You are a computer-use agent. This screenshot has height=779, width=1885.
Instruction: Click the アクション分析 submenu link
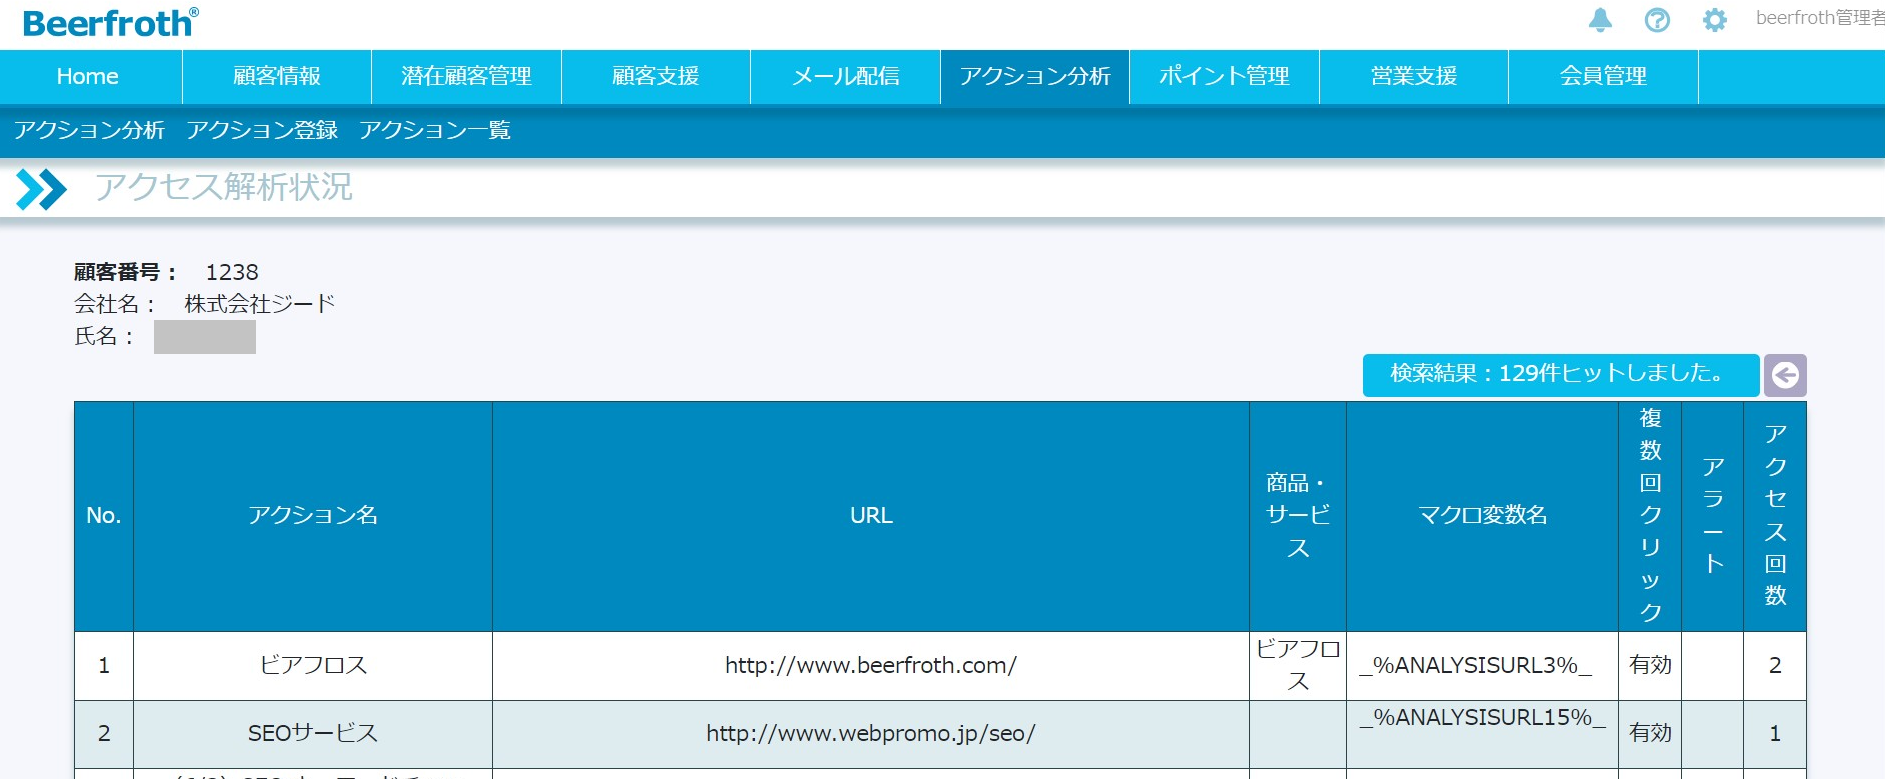coord(89,131)
